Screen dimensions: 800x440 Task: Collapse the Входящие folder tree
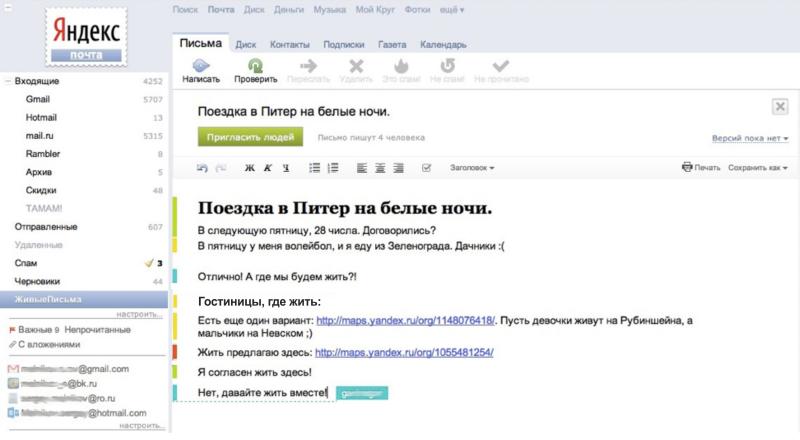pos(7,81)
